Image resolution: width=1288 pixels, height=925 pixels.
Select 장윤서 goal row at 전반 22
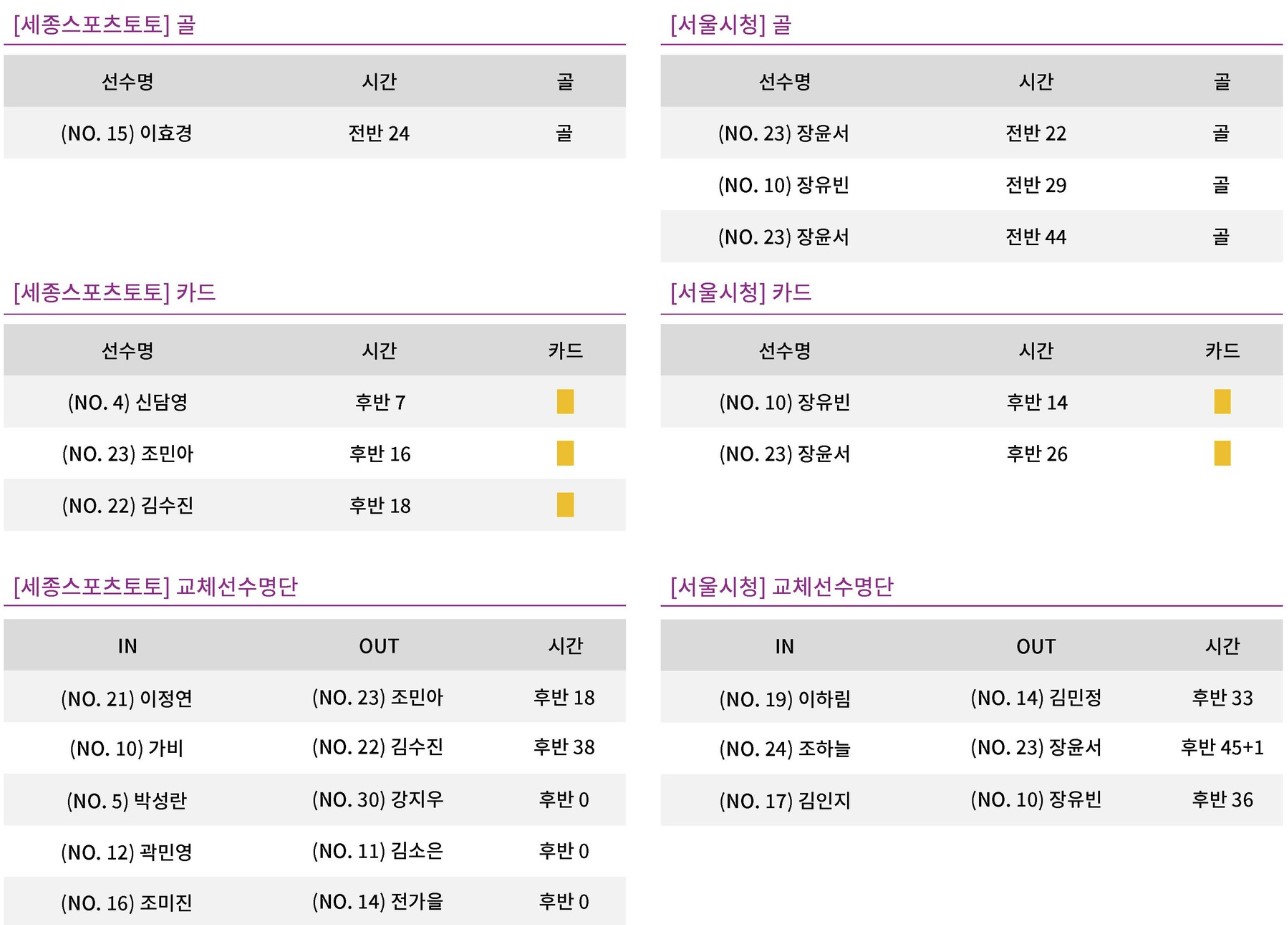(971, 133)
